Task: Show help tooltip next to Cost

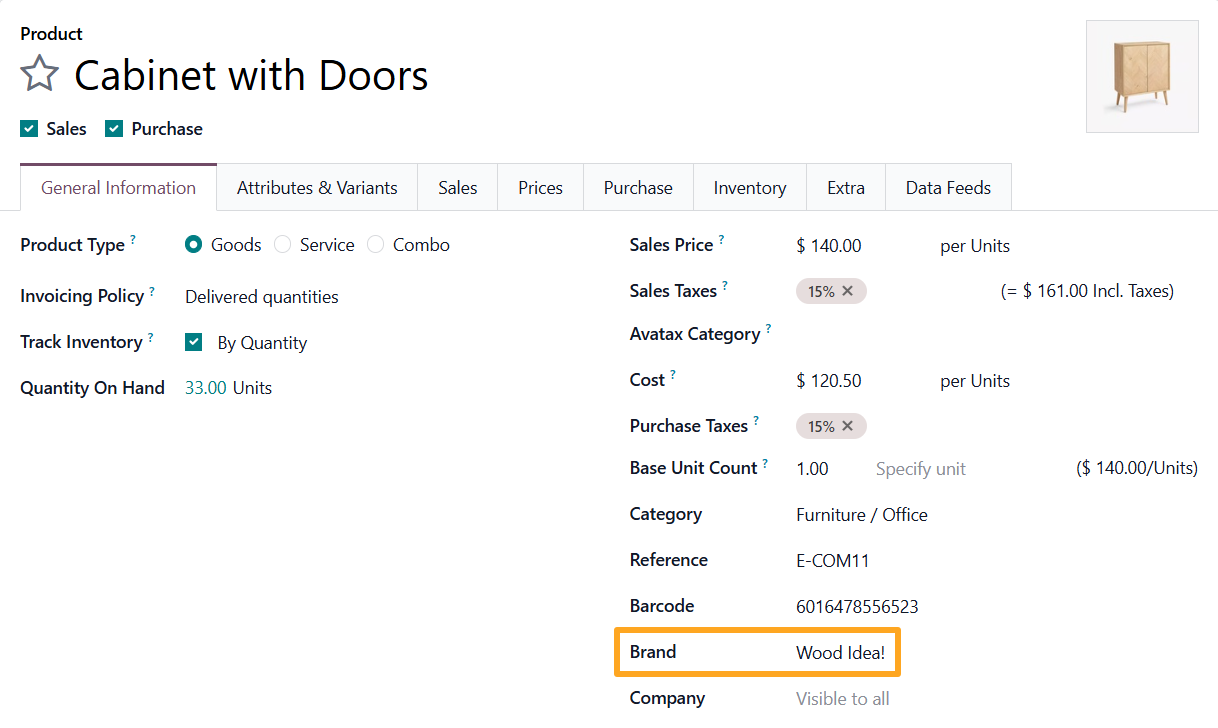Action: [673, 375]
